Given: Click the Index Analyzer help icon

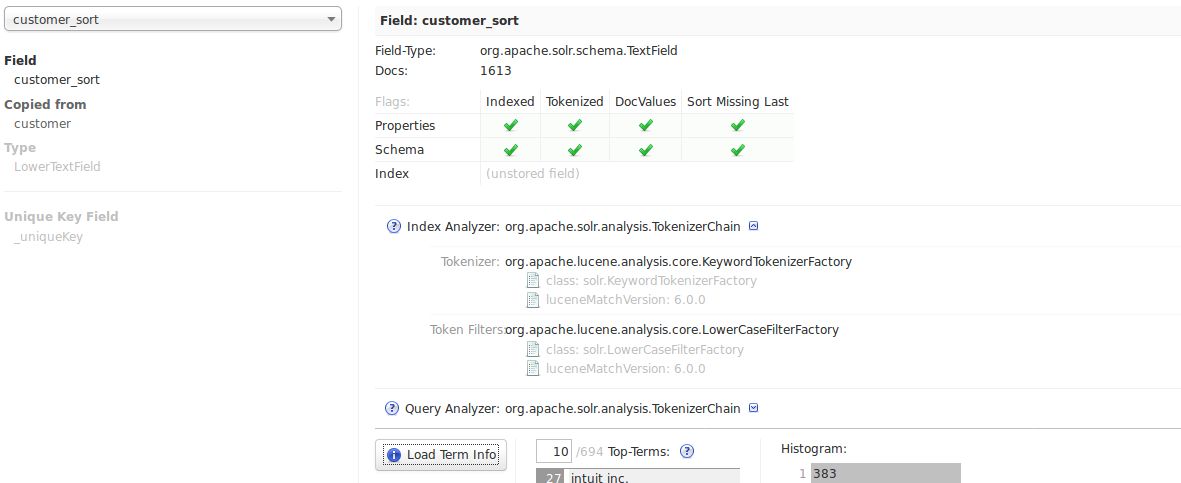Looking at the screenshot, I should click(x=393, y=226).
